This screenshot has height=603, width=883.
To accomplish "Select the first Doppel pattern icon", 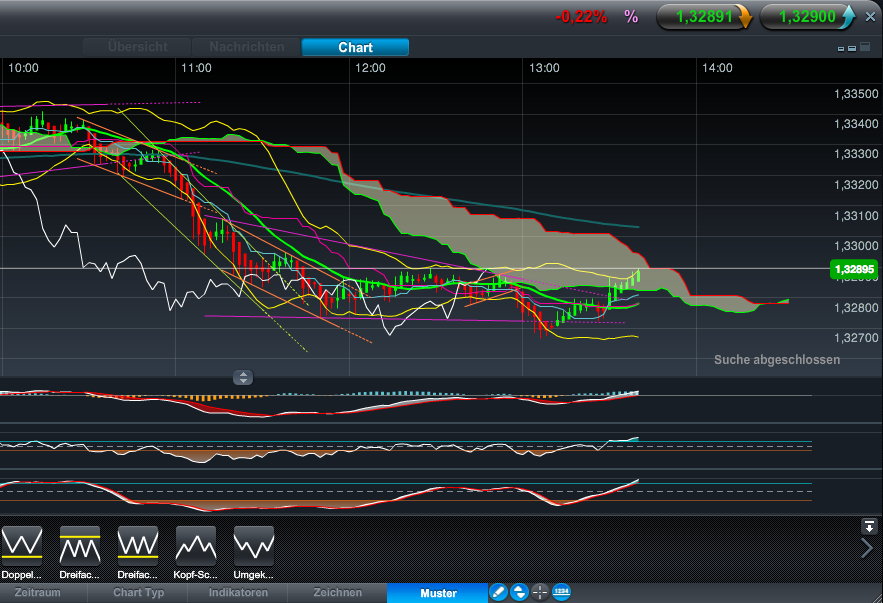I will [x=22, y=545].
